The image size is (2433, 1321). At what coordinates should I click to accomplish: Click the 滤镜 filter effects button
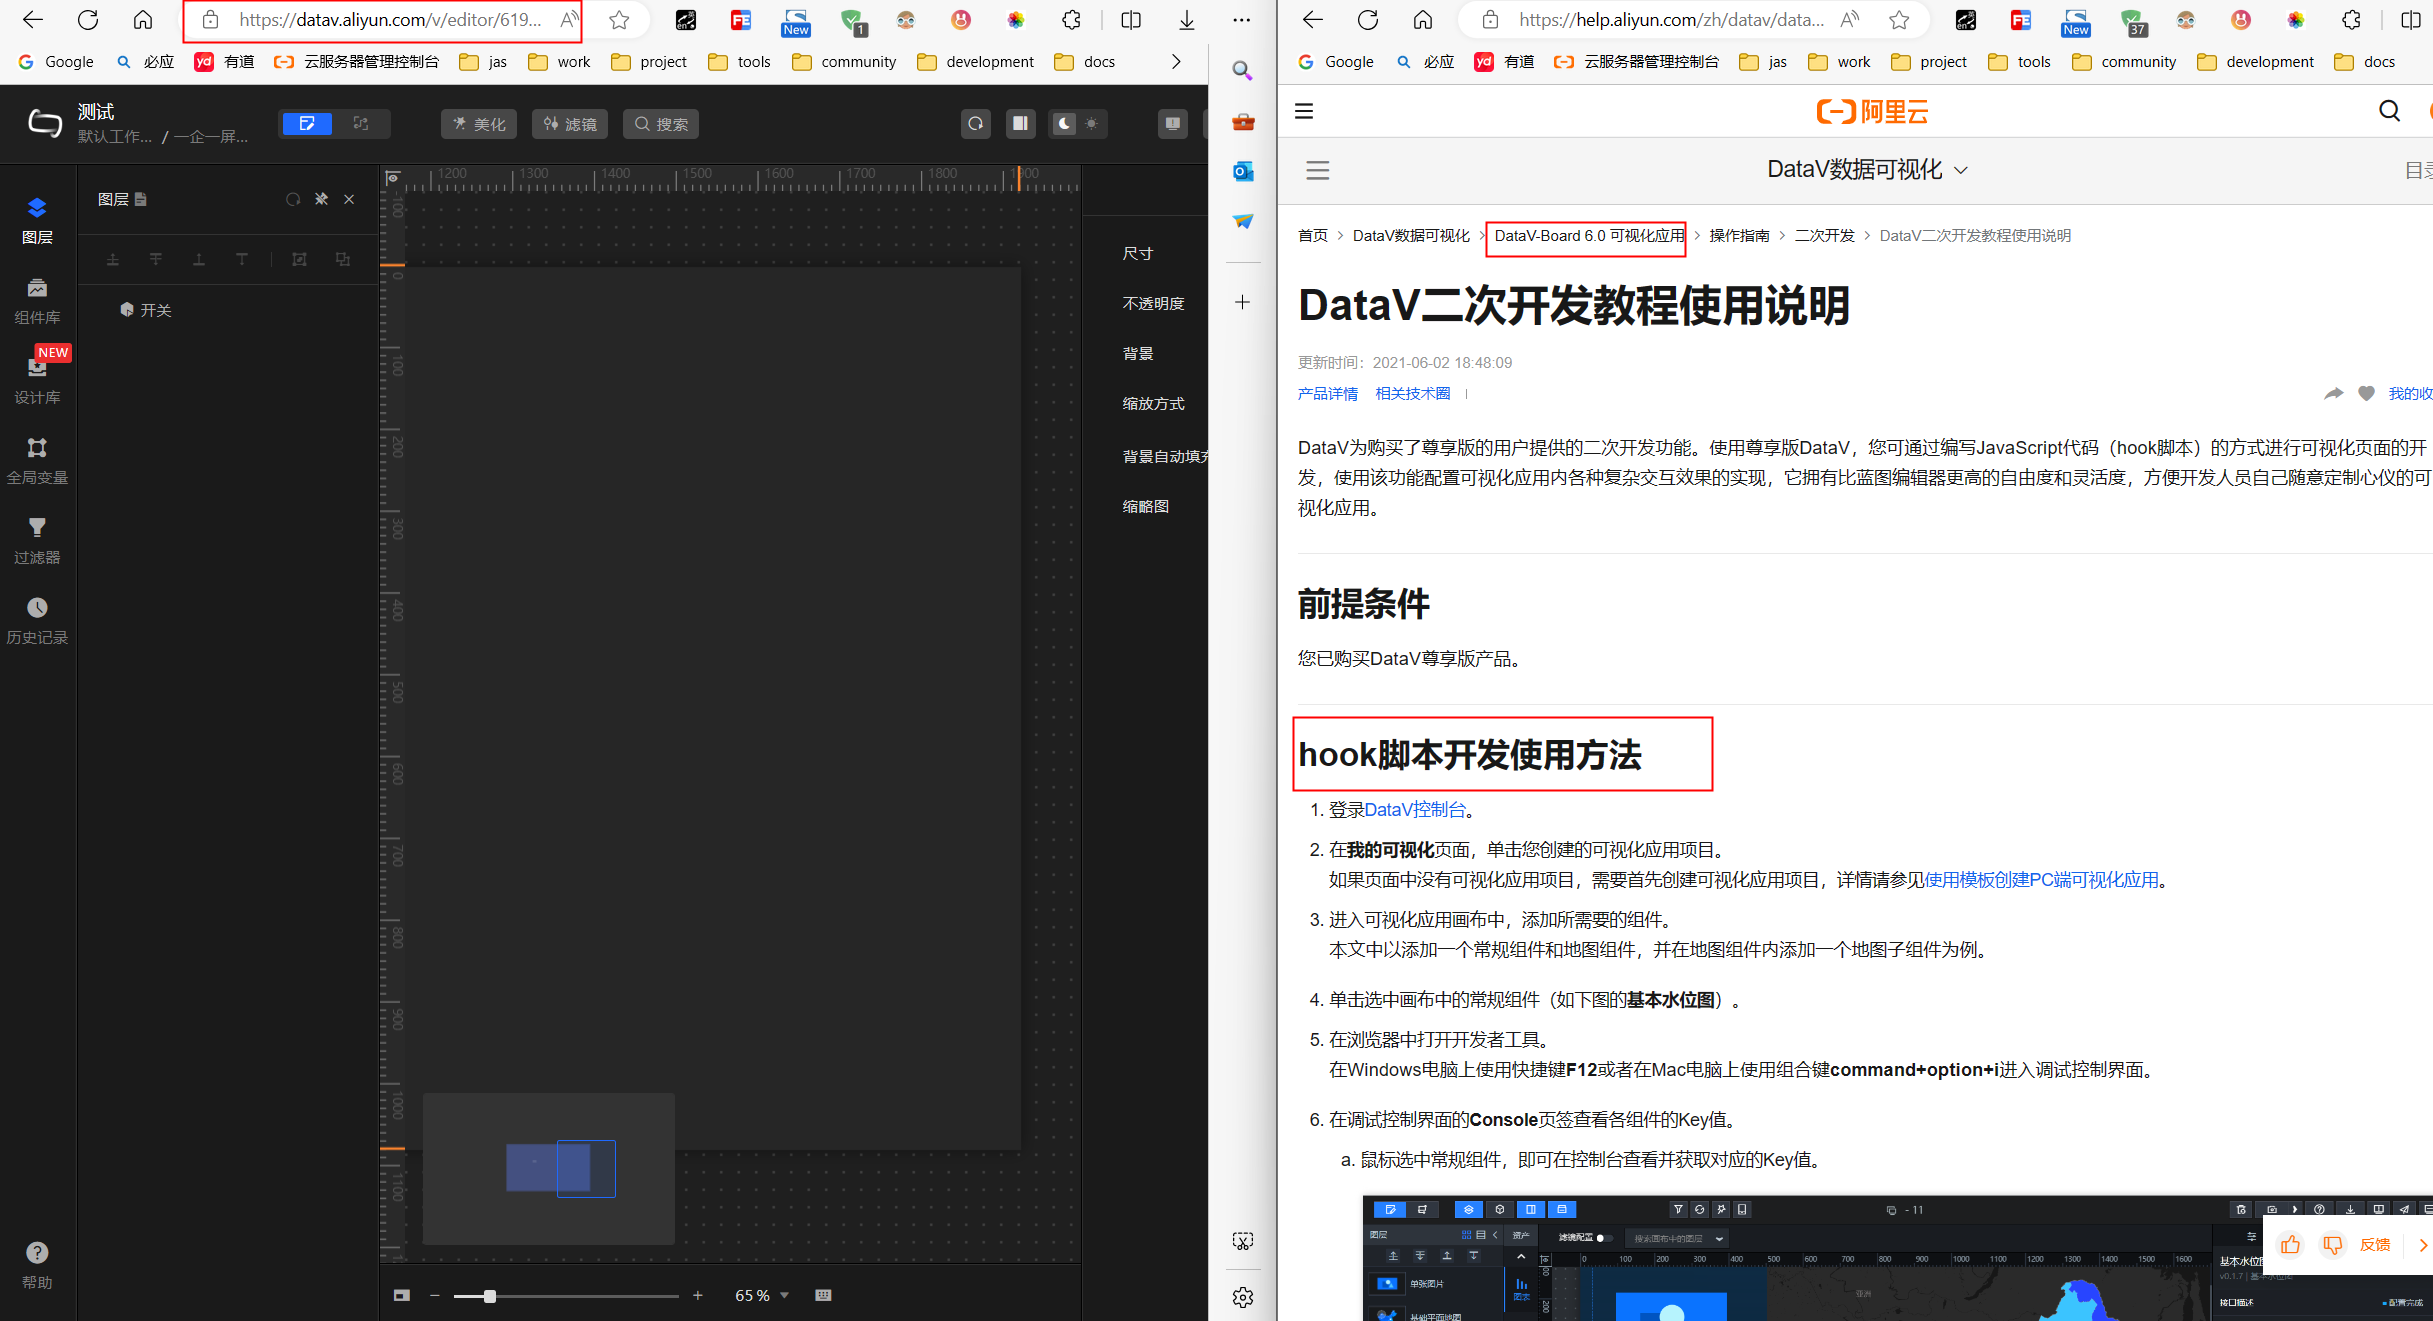click(x=570, y=124)
